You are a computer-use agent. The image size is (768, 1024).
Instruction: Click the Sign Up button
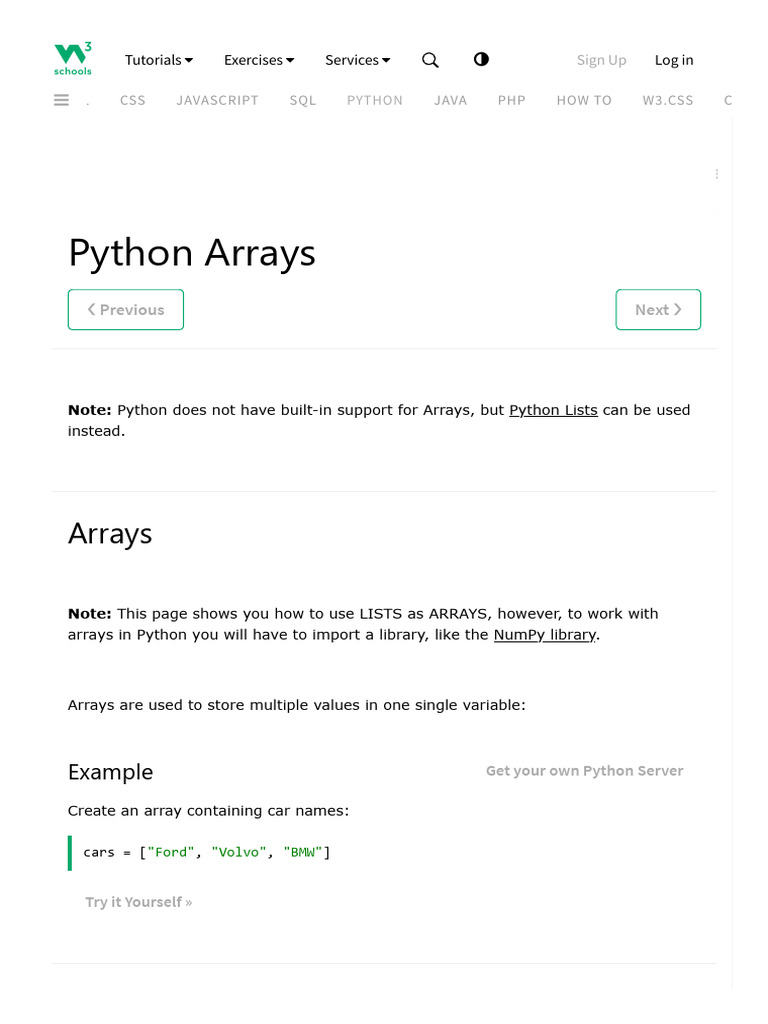[601, 60]
